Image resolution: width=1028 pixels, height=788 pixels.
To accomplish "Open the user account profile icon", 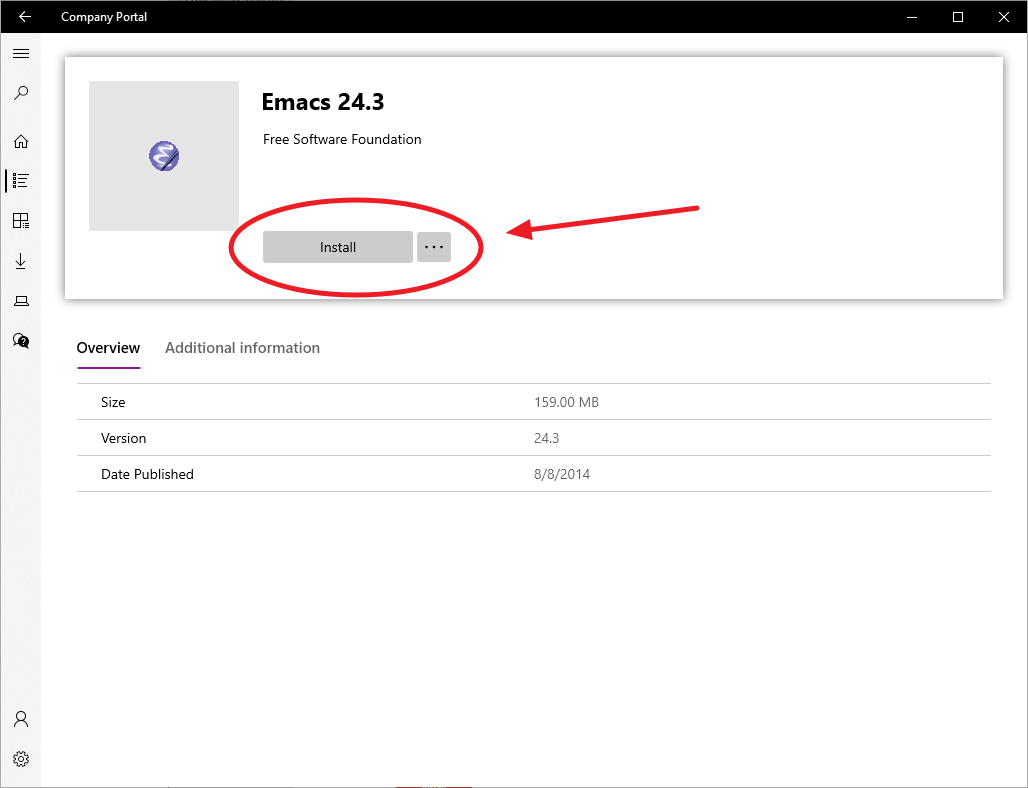I will click(21, 719).
